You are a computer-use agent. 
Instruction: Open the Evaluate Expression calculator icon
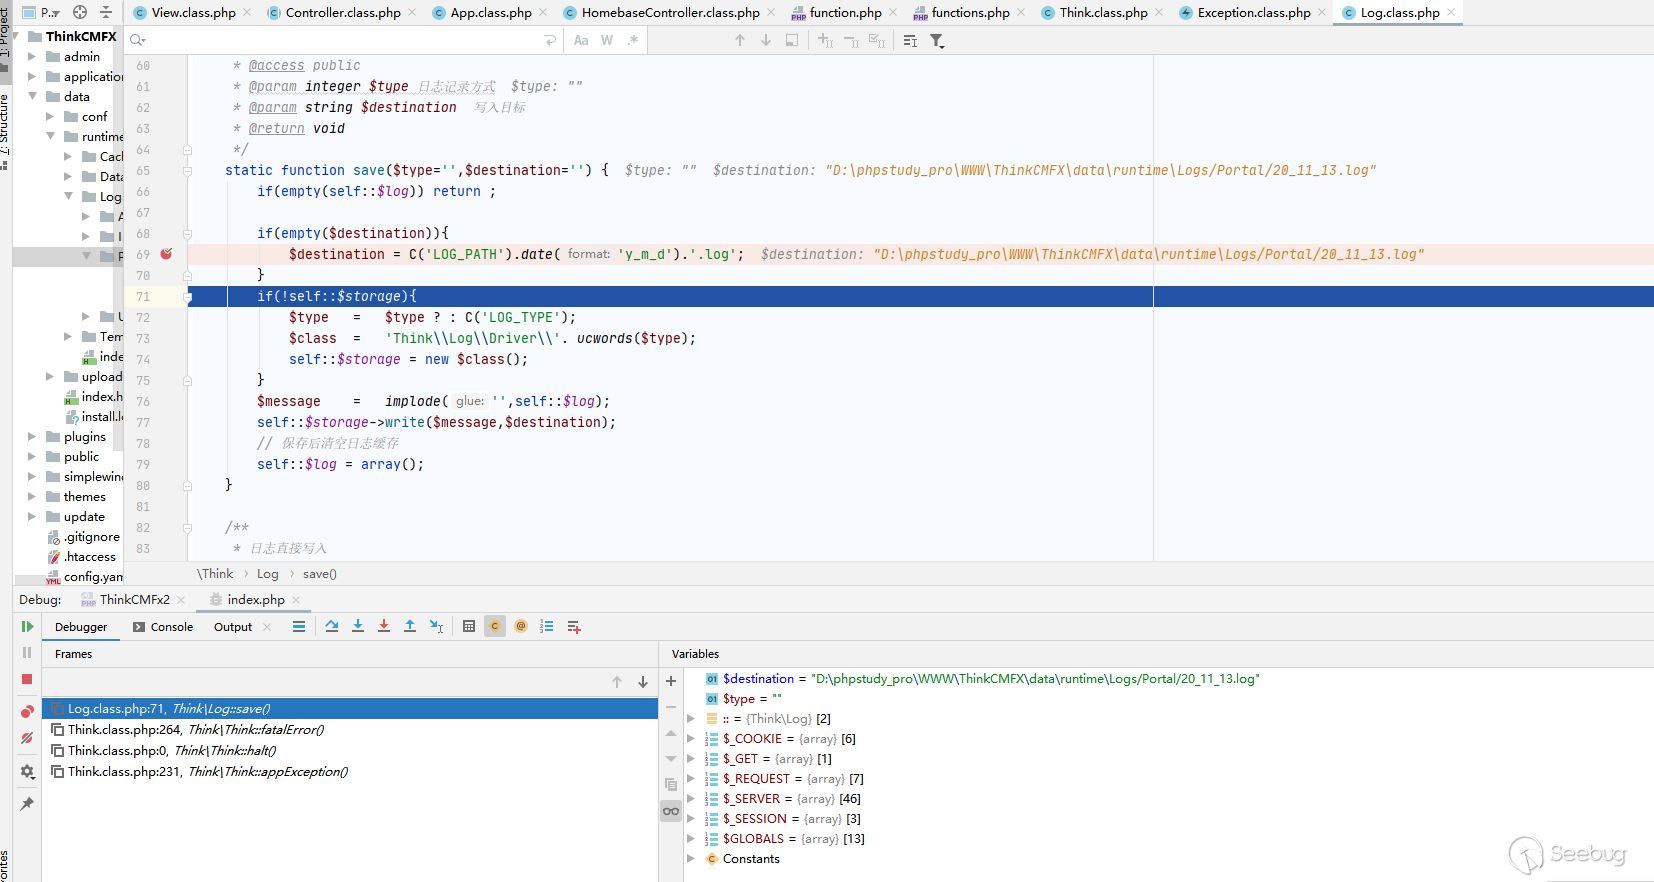point(469,626)
